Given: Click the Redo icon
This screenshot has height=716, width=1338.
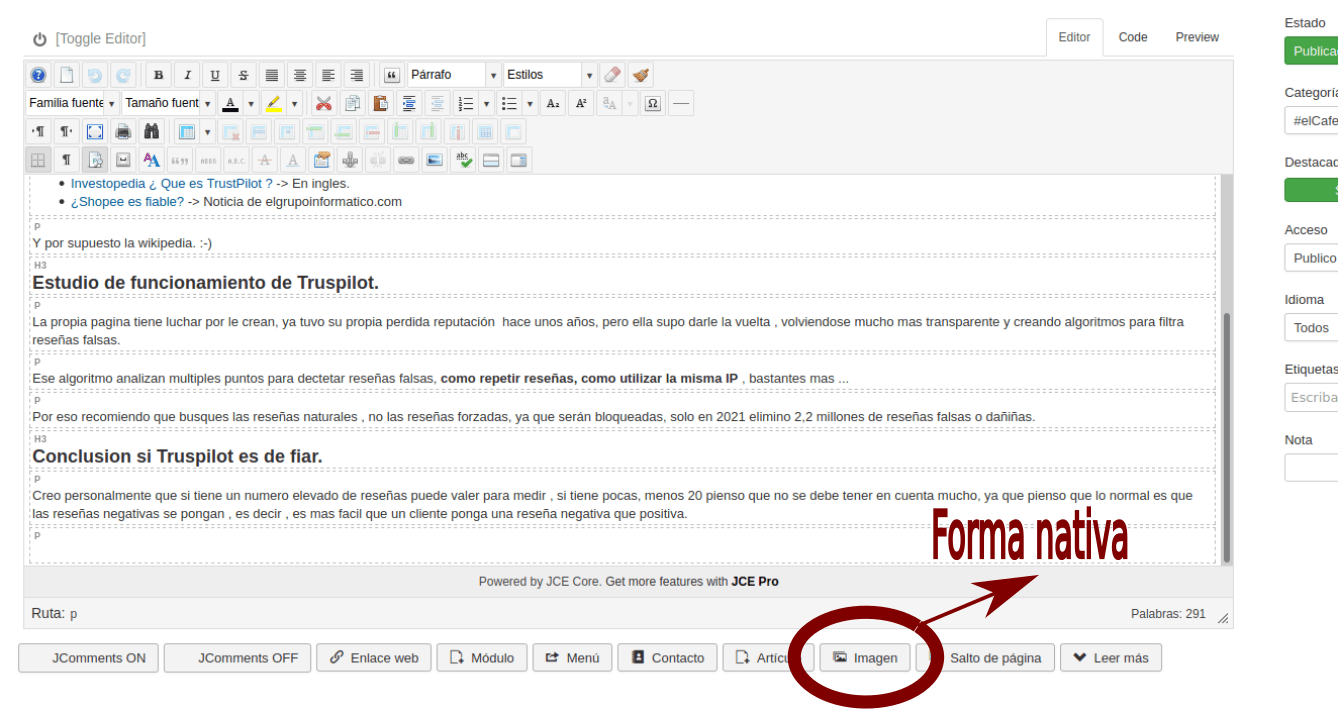Looking at the screenshot, I should pos(122,75).
